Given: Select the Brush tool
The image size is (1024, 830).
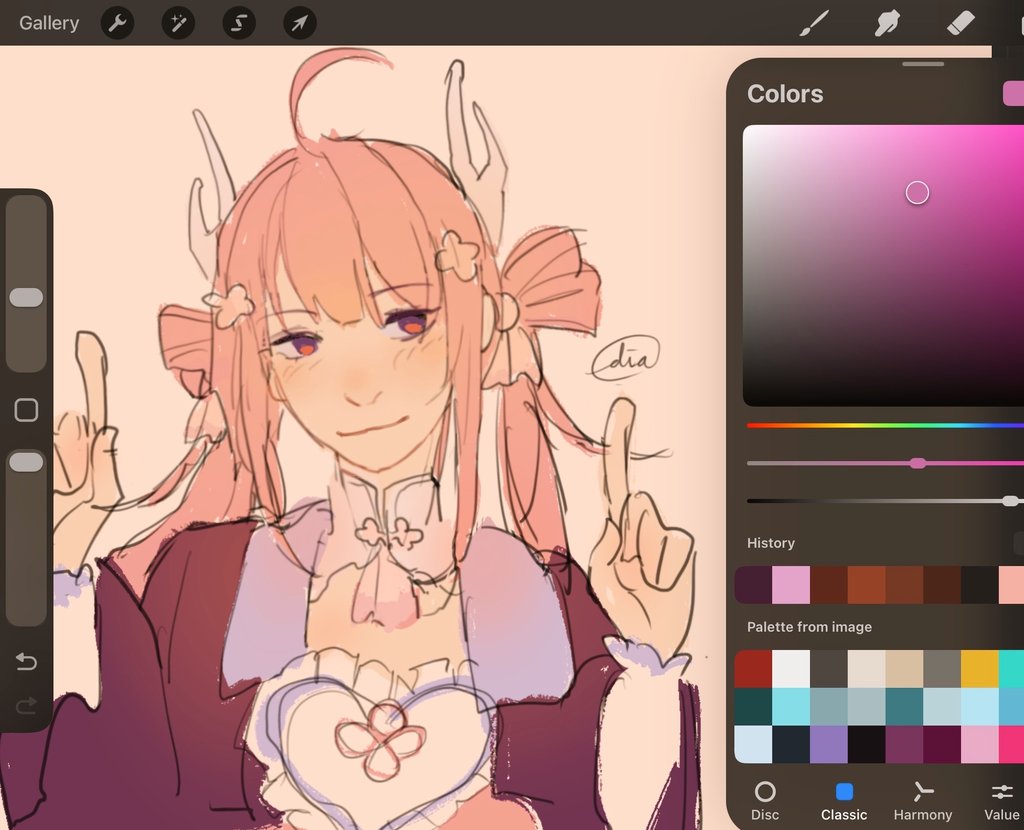Looking at the screenshot, I should (814, 24).
